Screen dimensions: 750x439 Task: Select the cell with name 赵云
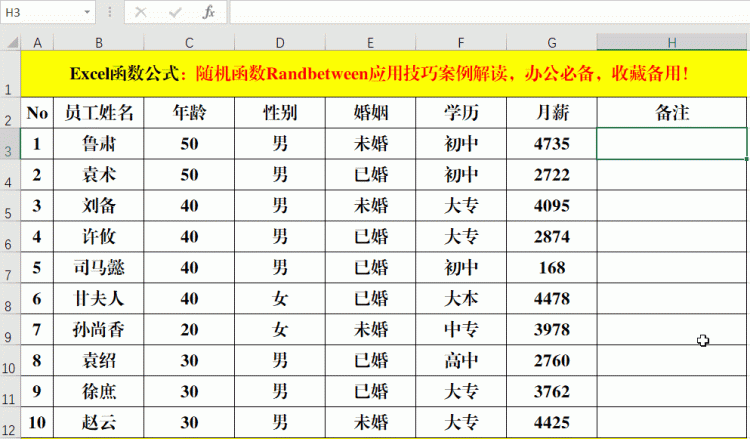pos(99,422)
